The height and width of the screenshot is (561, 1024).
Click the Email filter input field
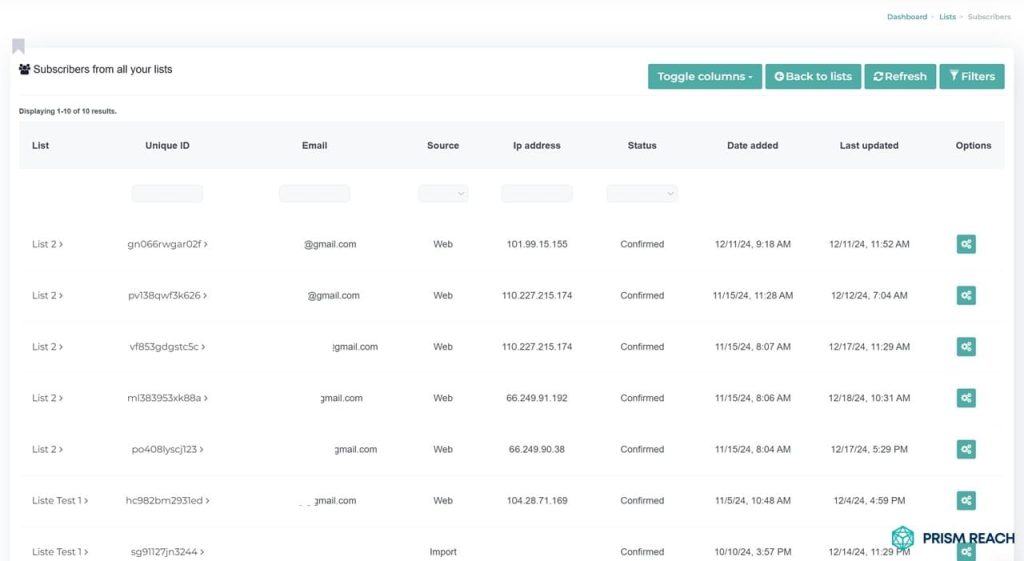tap(314, 194)
